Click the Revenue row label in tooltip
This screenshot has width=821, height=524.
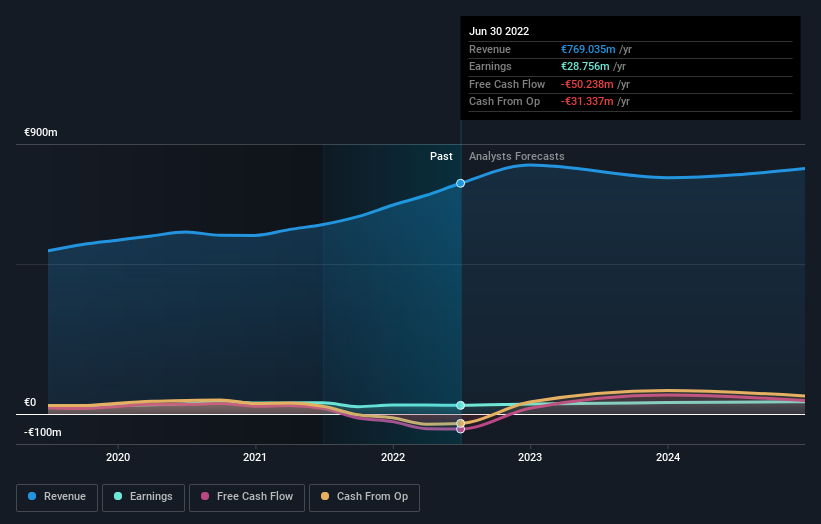click(490, 49)
